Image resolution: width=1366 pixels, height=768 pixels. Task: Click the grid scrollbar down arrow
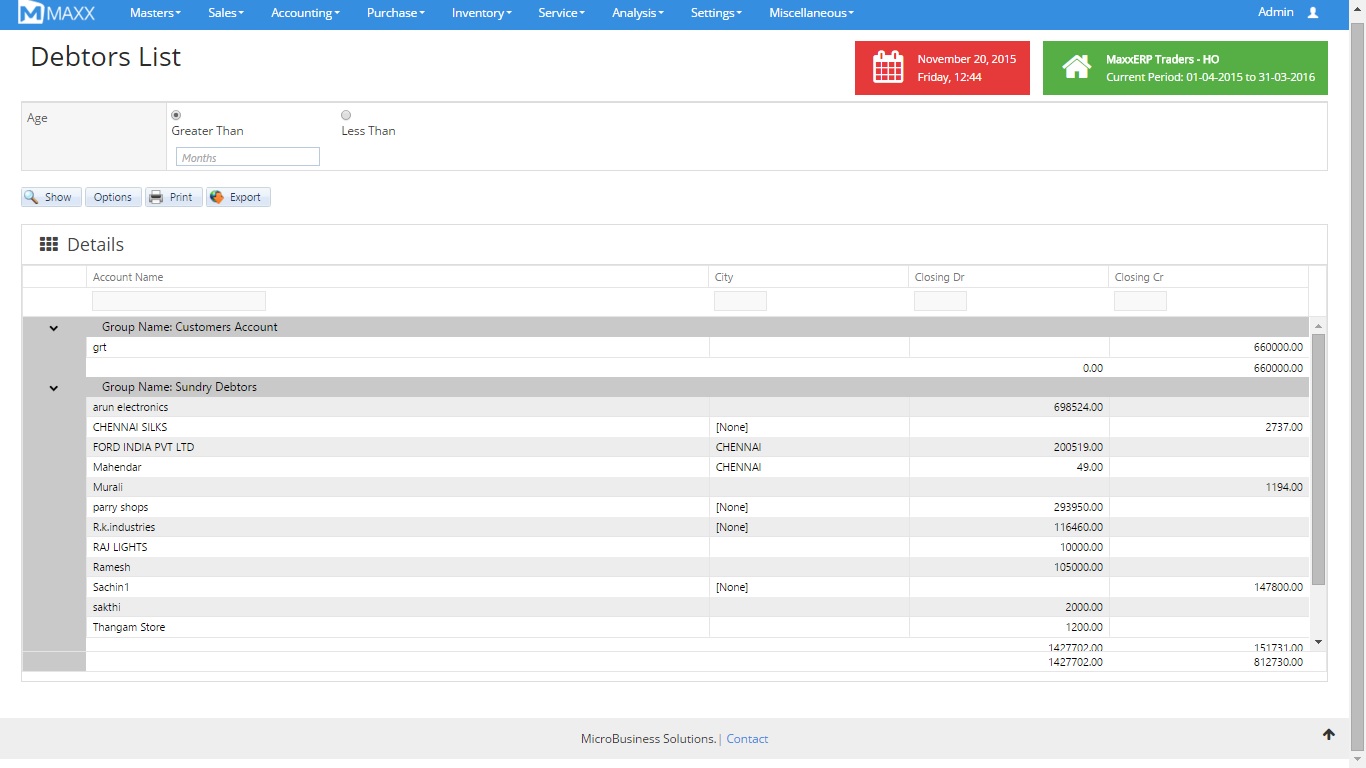(x=1318, y=642)
